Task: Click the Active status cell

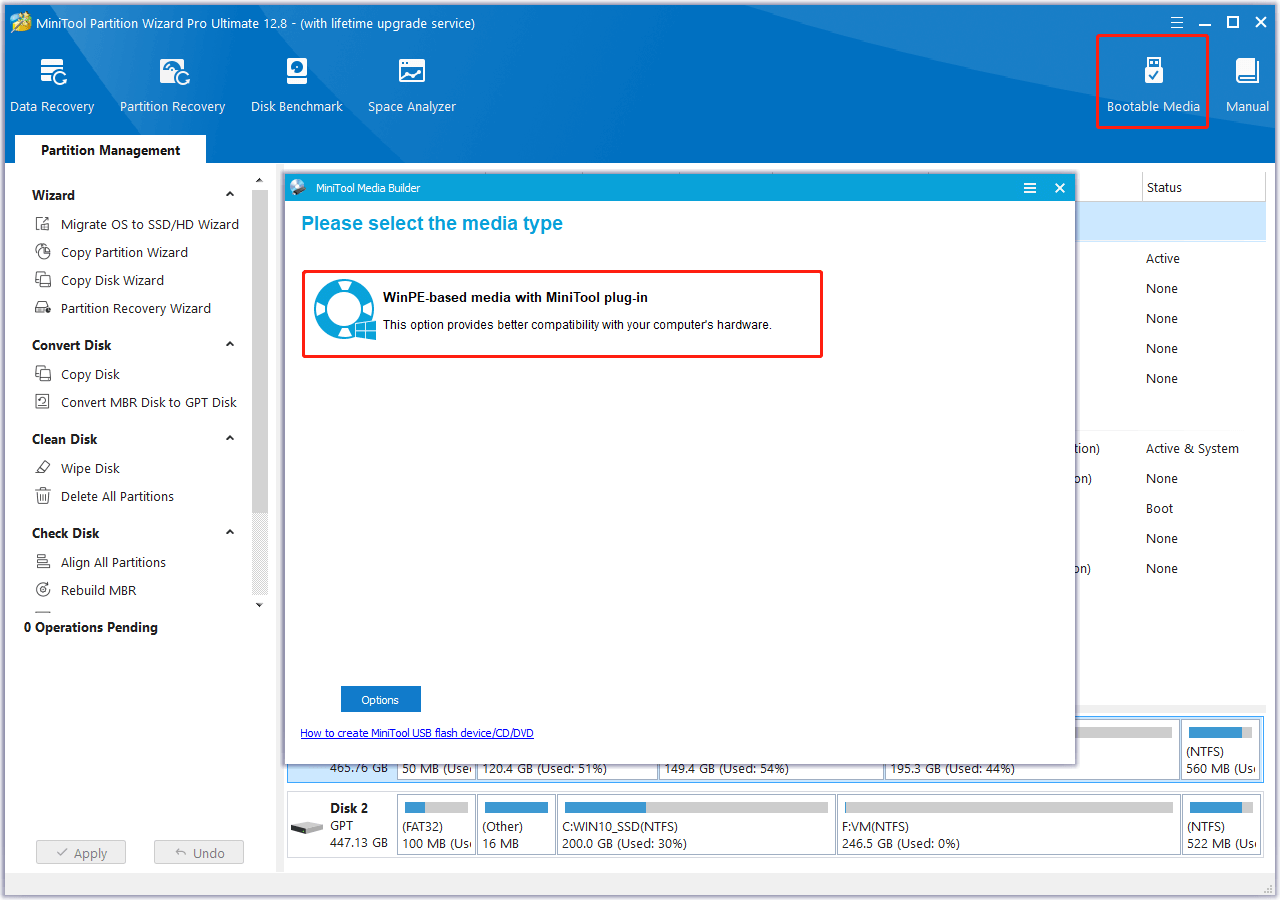Action: (x=1162, y=258)
